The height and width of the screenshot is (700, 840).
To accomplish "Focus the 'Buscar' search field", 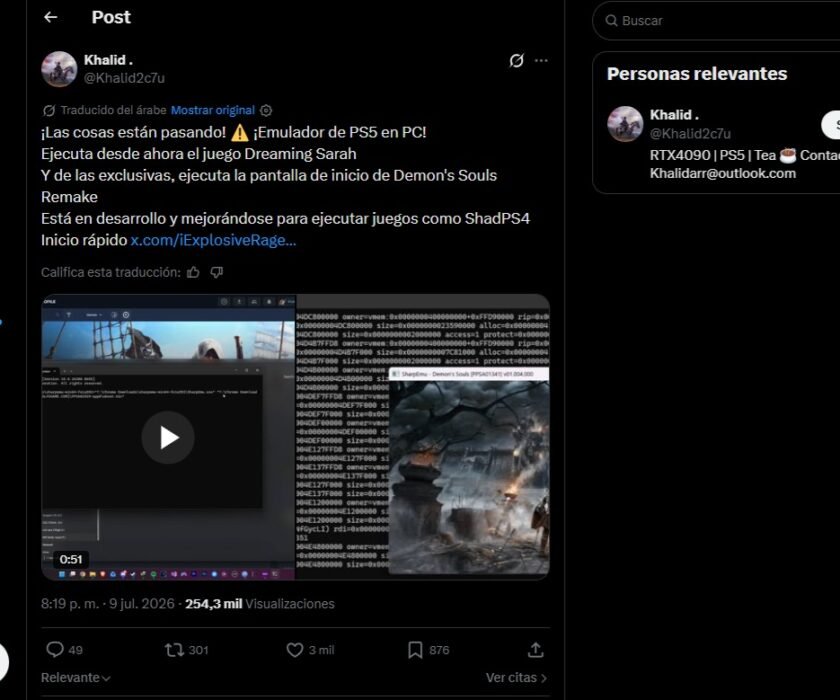I will click(718, 20).
